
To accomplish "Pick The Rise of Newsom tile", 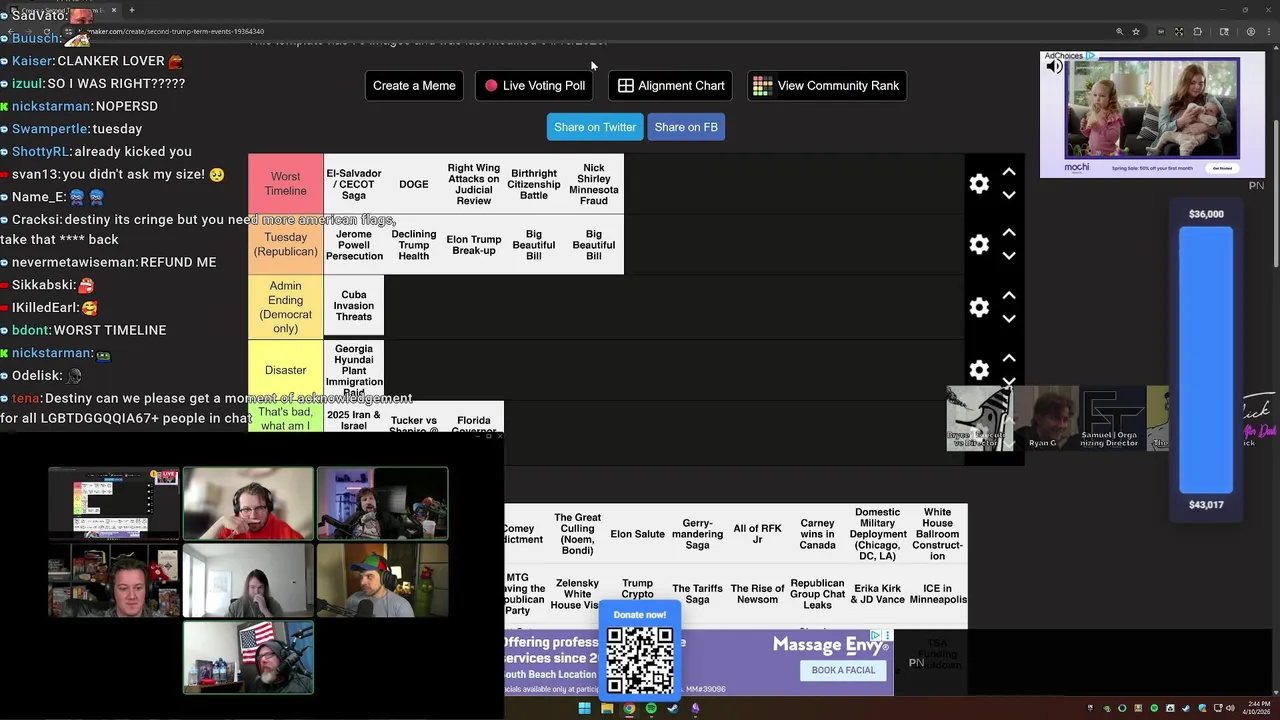I will point(757,594).
